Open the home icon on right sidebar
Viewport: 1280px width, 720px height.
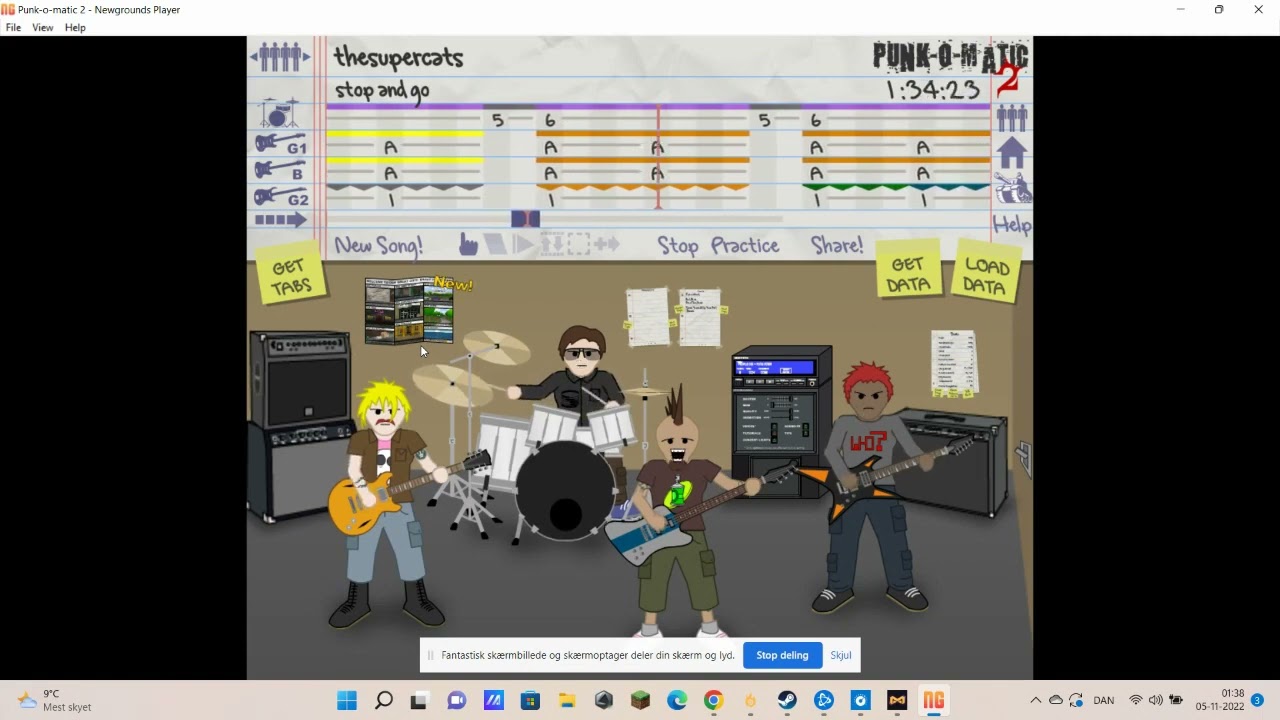pos(1012,153)
